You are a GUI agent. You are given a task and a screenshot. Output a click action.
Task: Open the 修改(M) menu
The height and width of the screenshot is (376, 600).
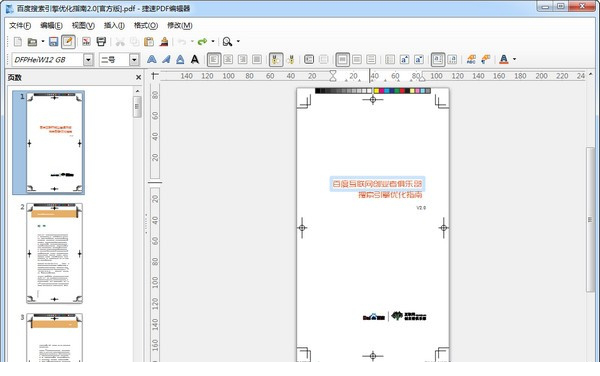179,25
